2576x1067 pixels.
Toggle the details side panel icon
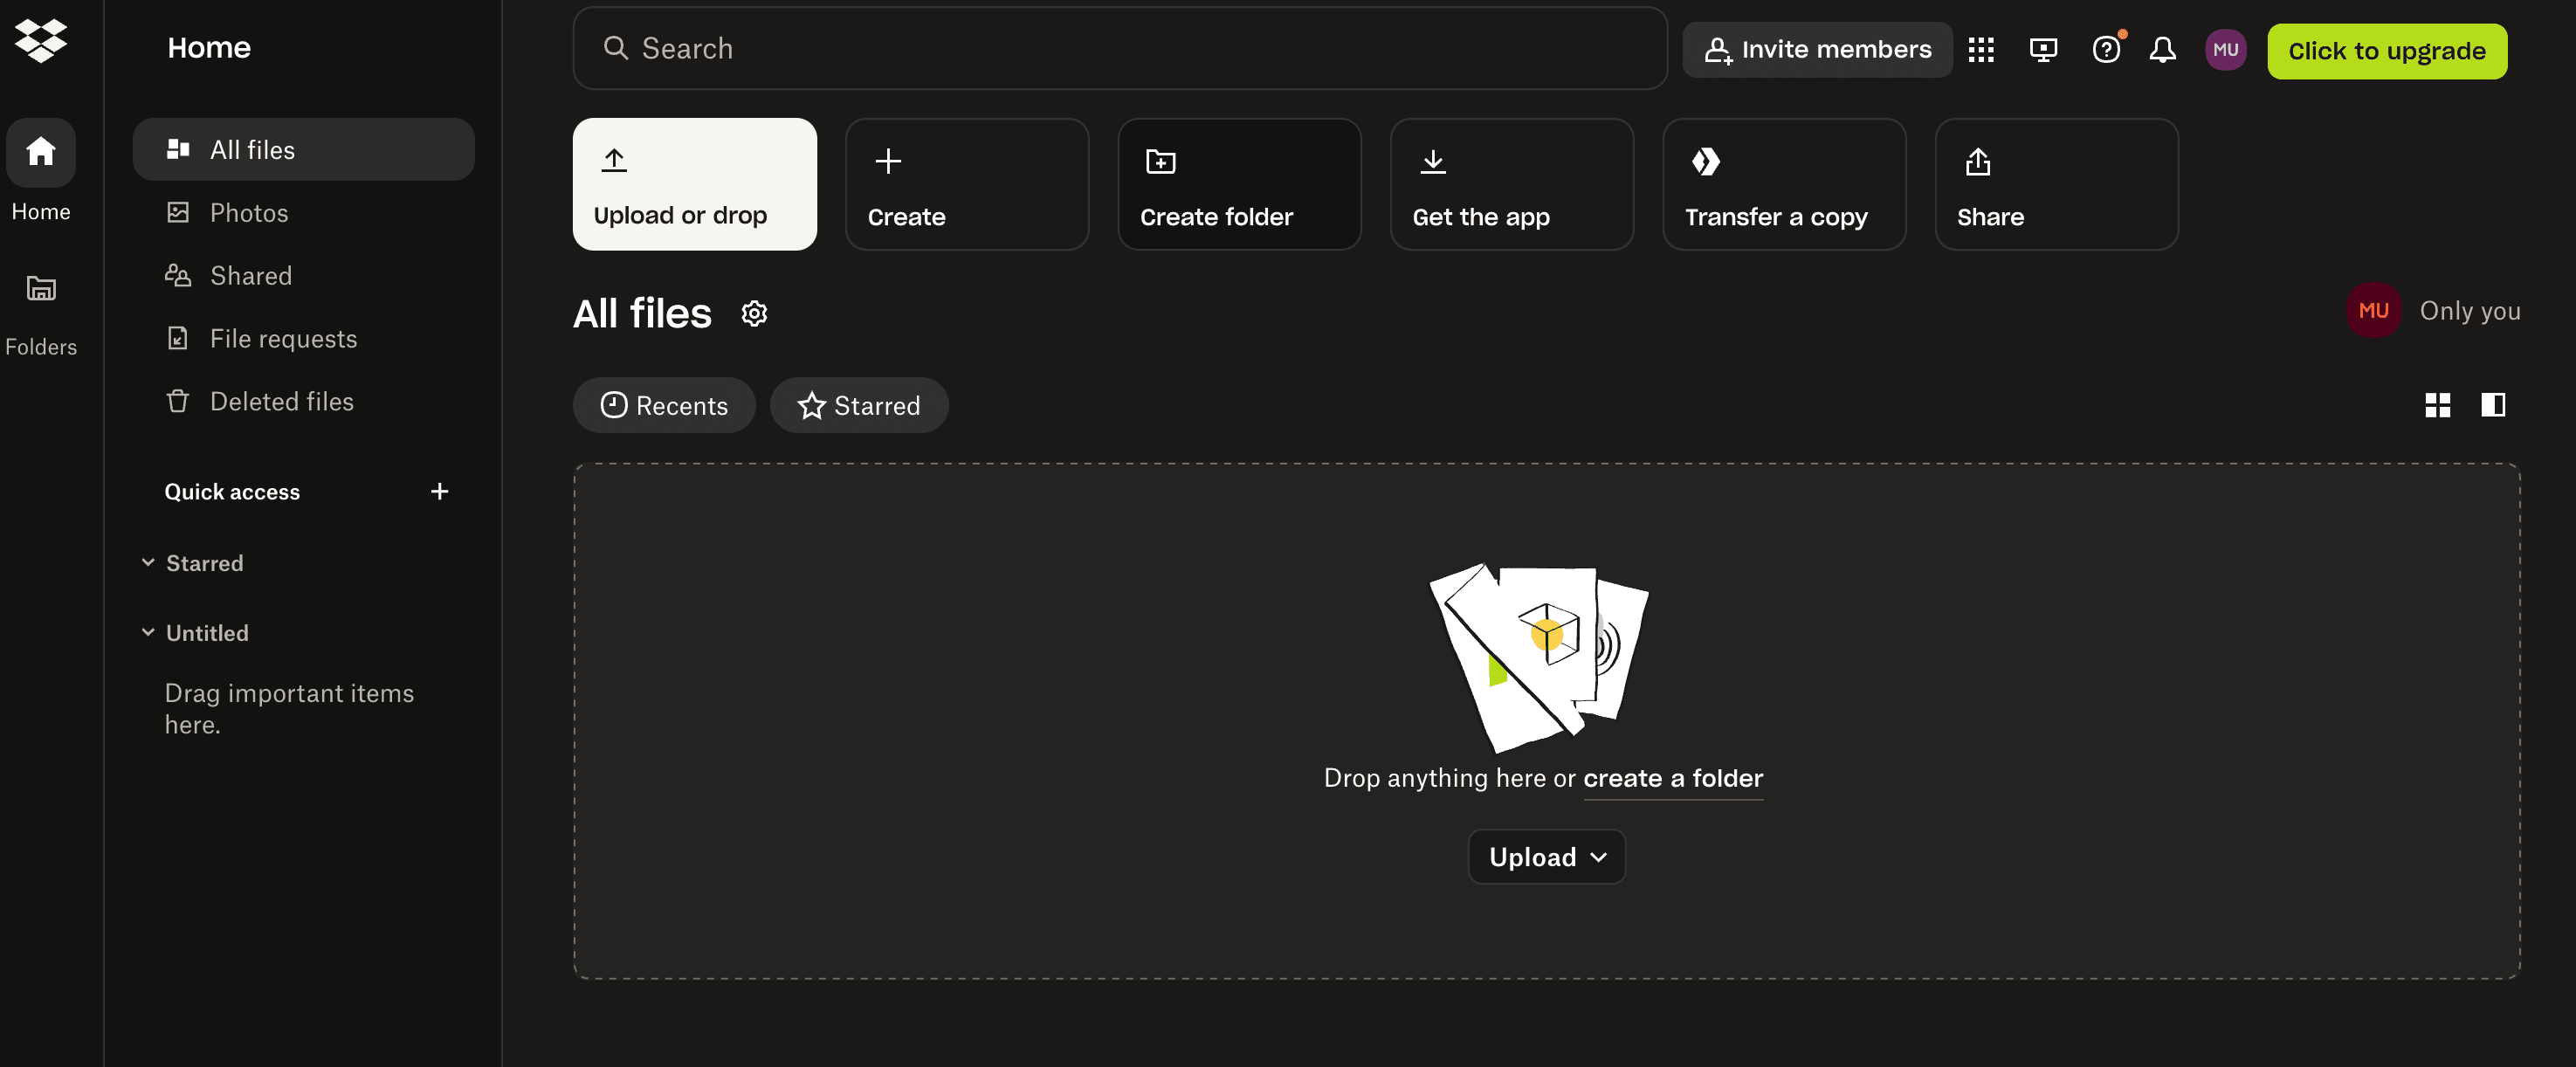(2492, 405)
